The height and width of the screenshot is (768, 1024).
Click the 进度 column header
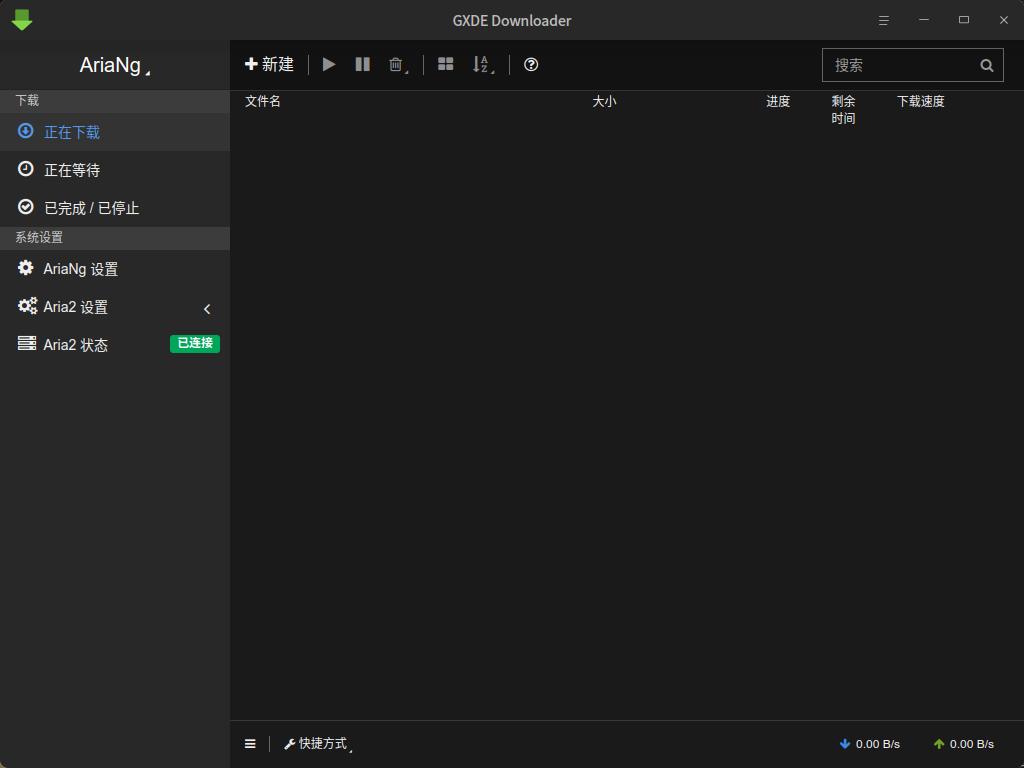[778, 101]
